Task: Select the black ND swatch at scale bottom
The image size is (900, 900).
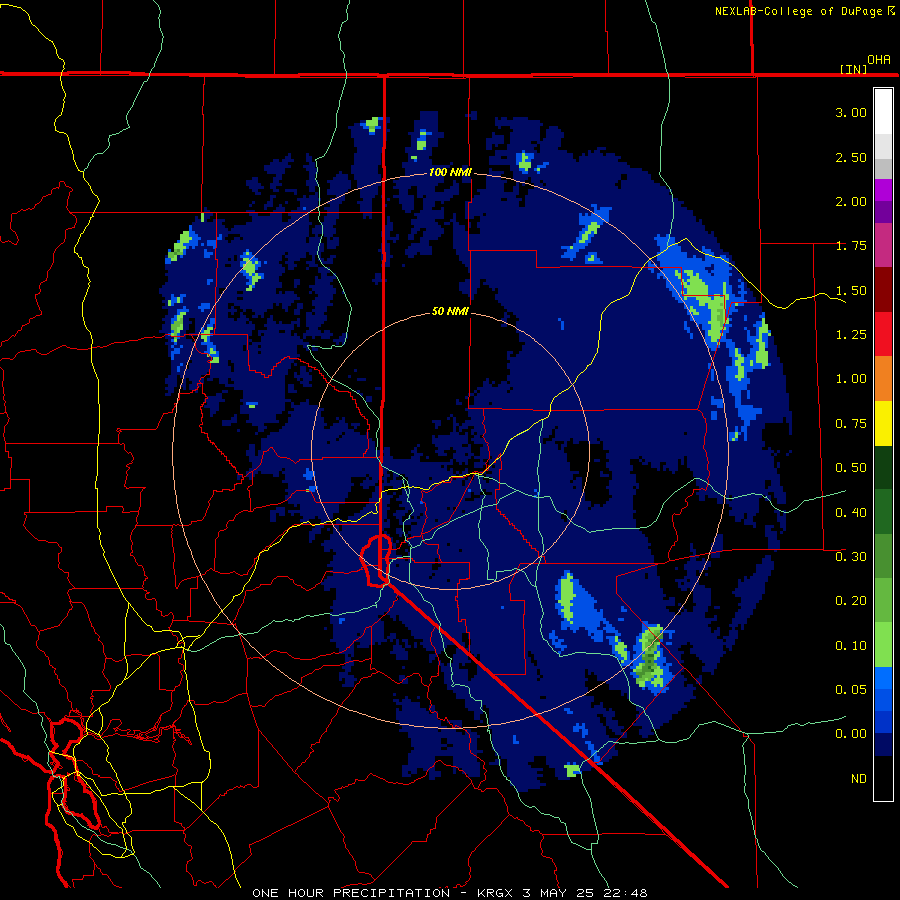Action: click(x=883, y=778)
